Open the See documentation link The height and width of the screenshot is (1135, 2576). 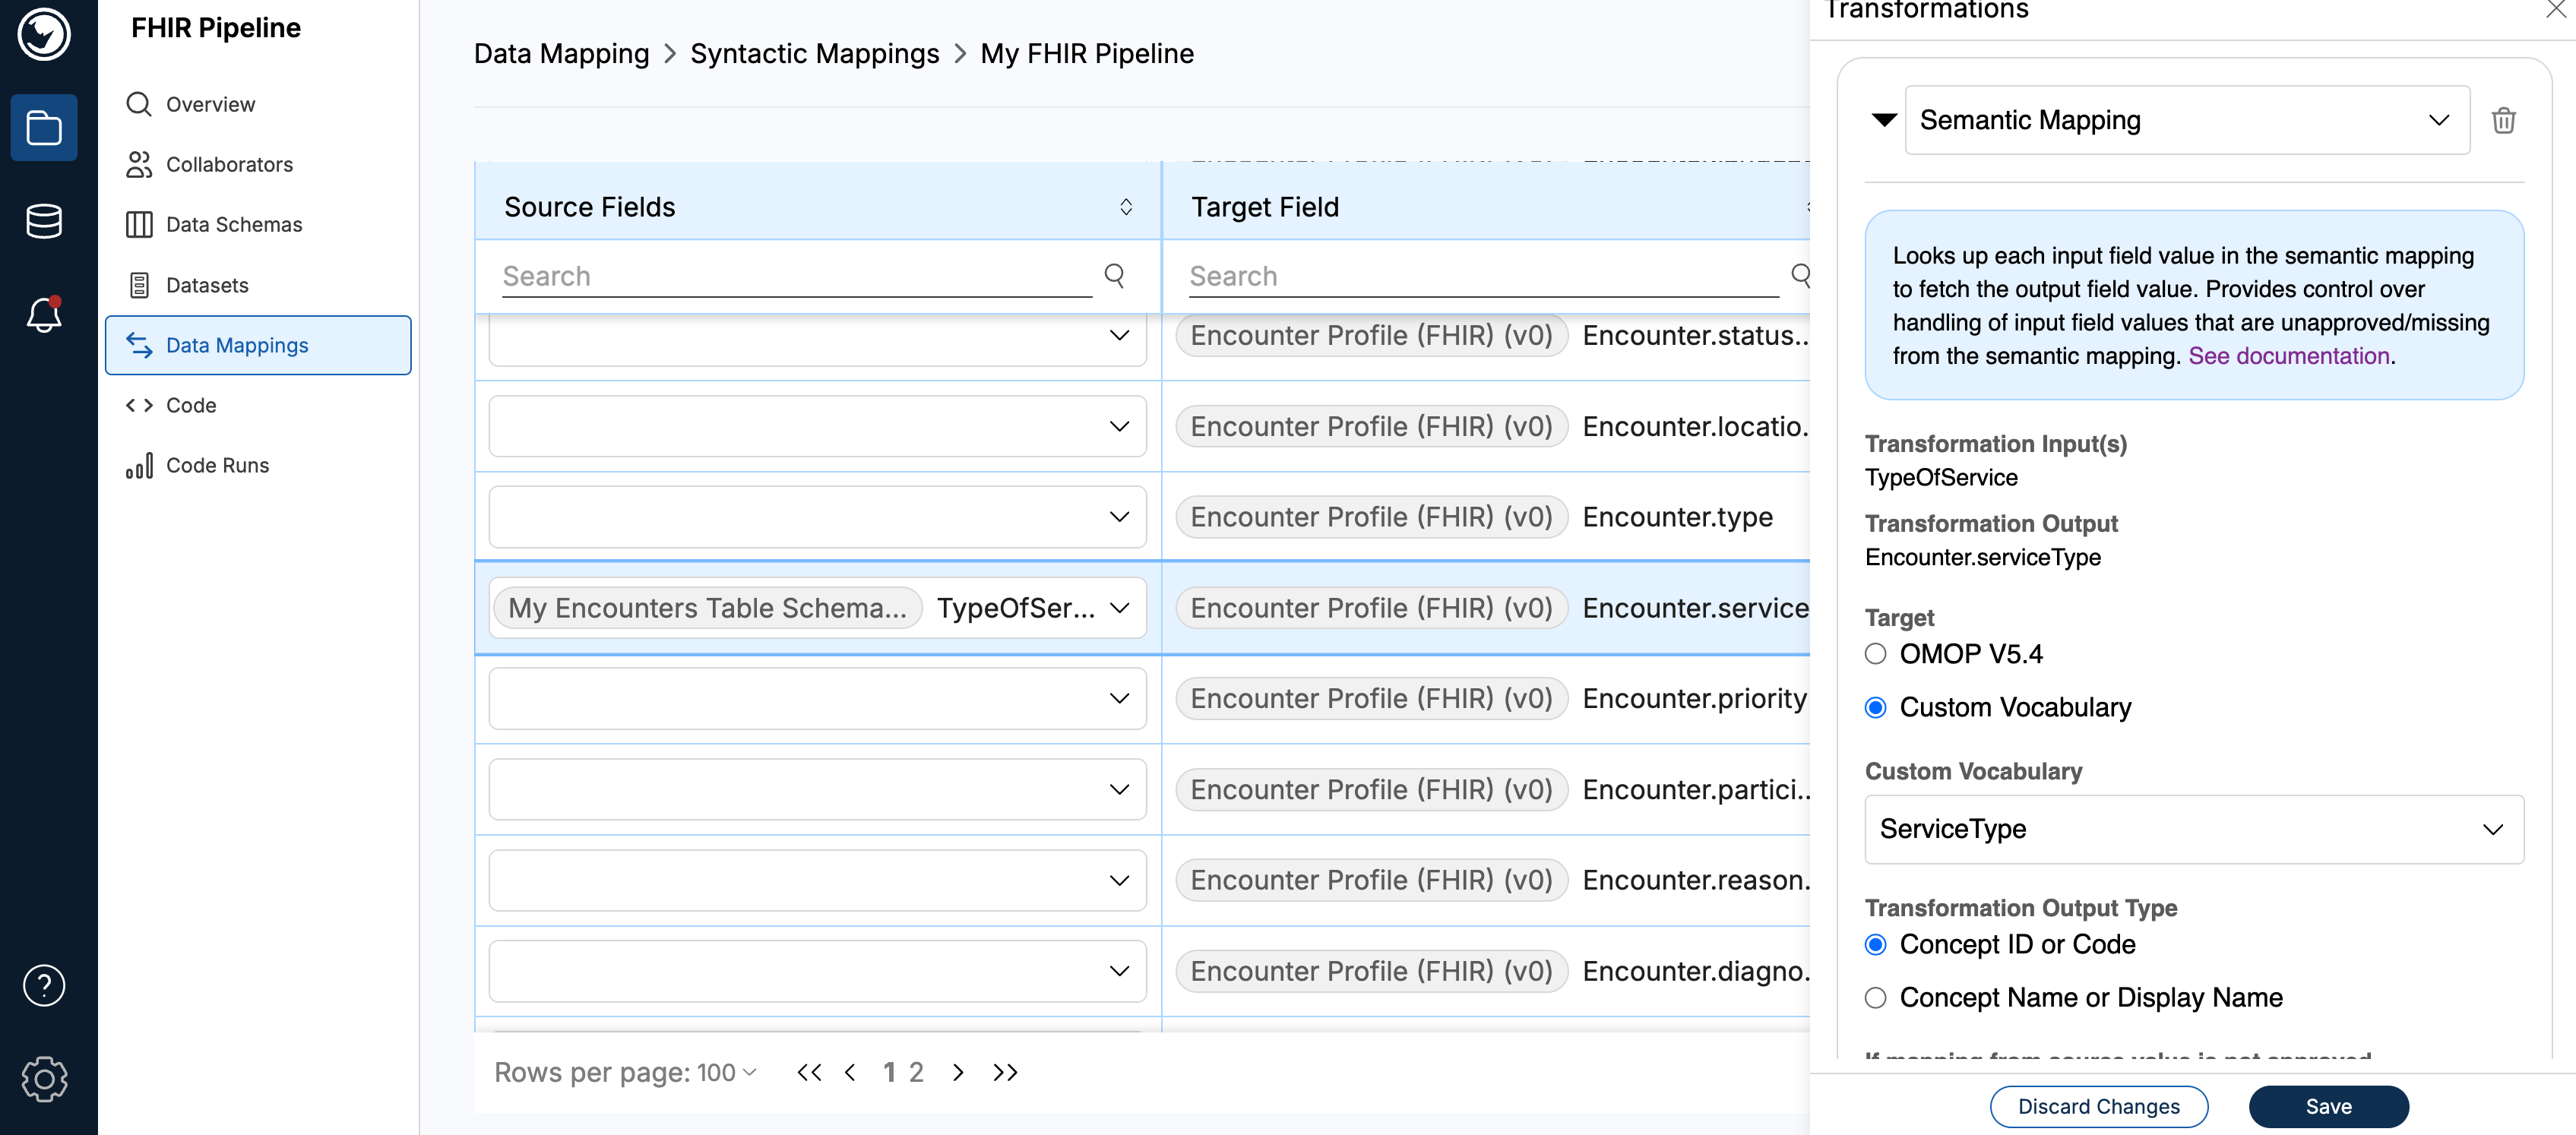tap(2288, 356)
